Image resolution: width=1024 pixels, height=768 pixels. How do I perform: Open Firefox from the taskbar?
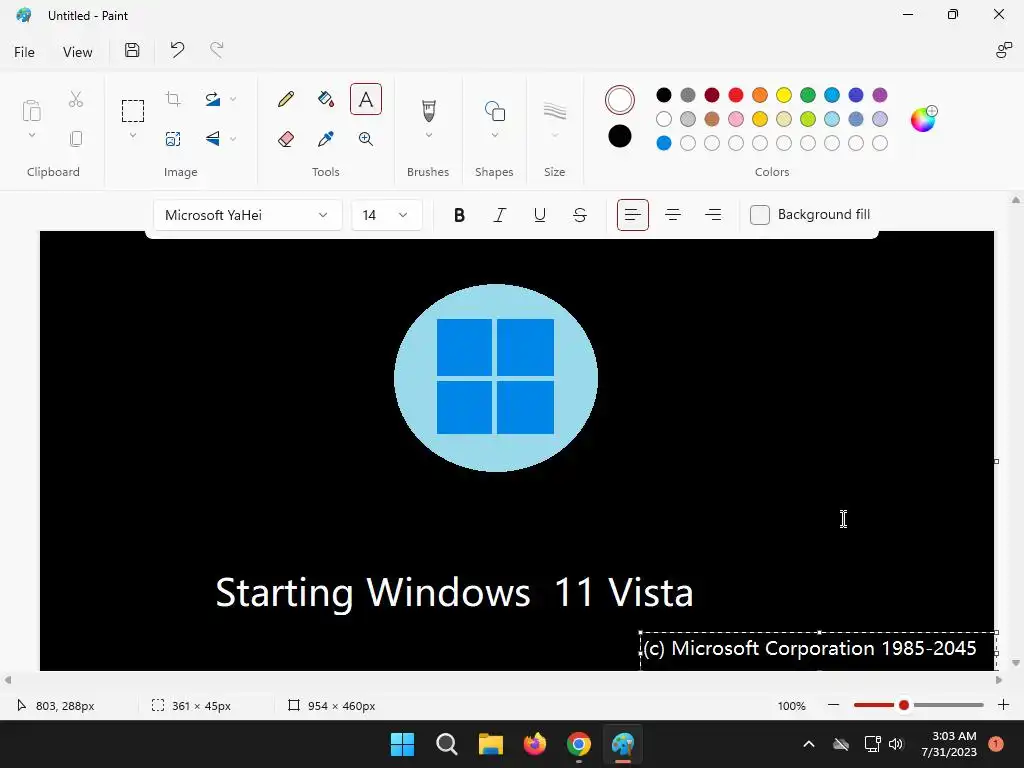pos(535,744)
